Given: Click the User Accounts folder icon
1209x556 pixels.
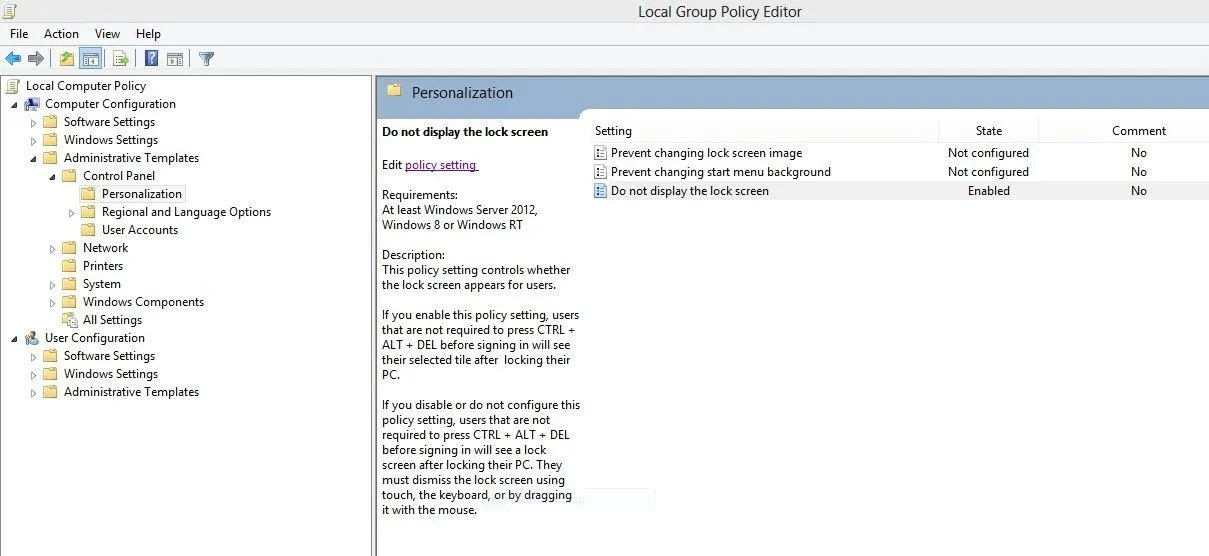Looking at the screenshot, I should tap(88, 230).
